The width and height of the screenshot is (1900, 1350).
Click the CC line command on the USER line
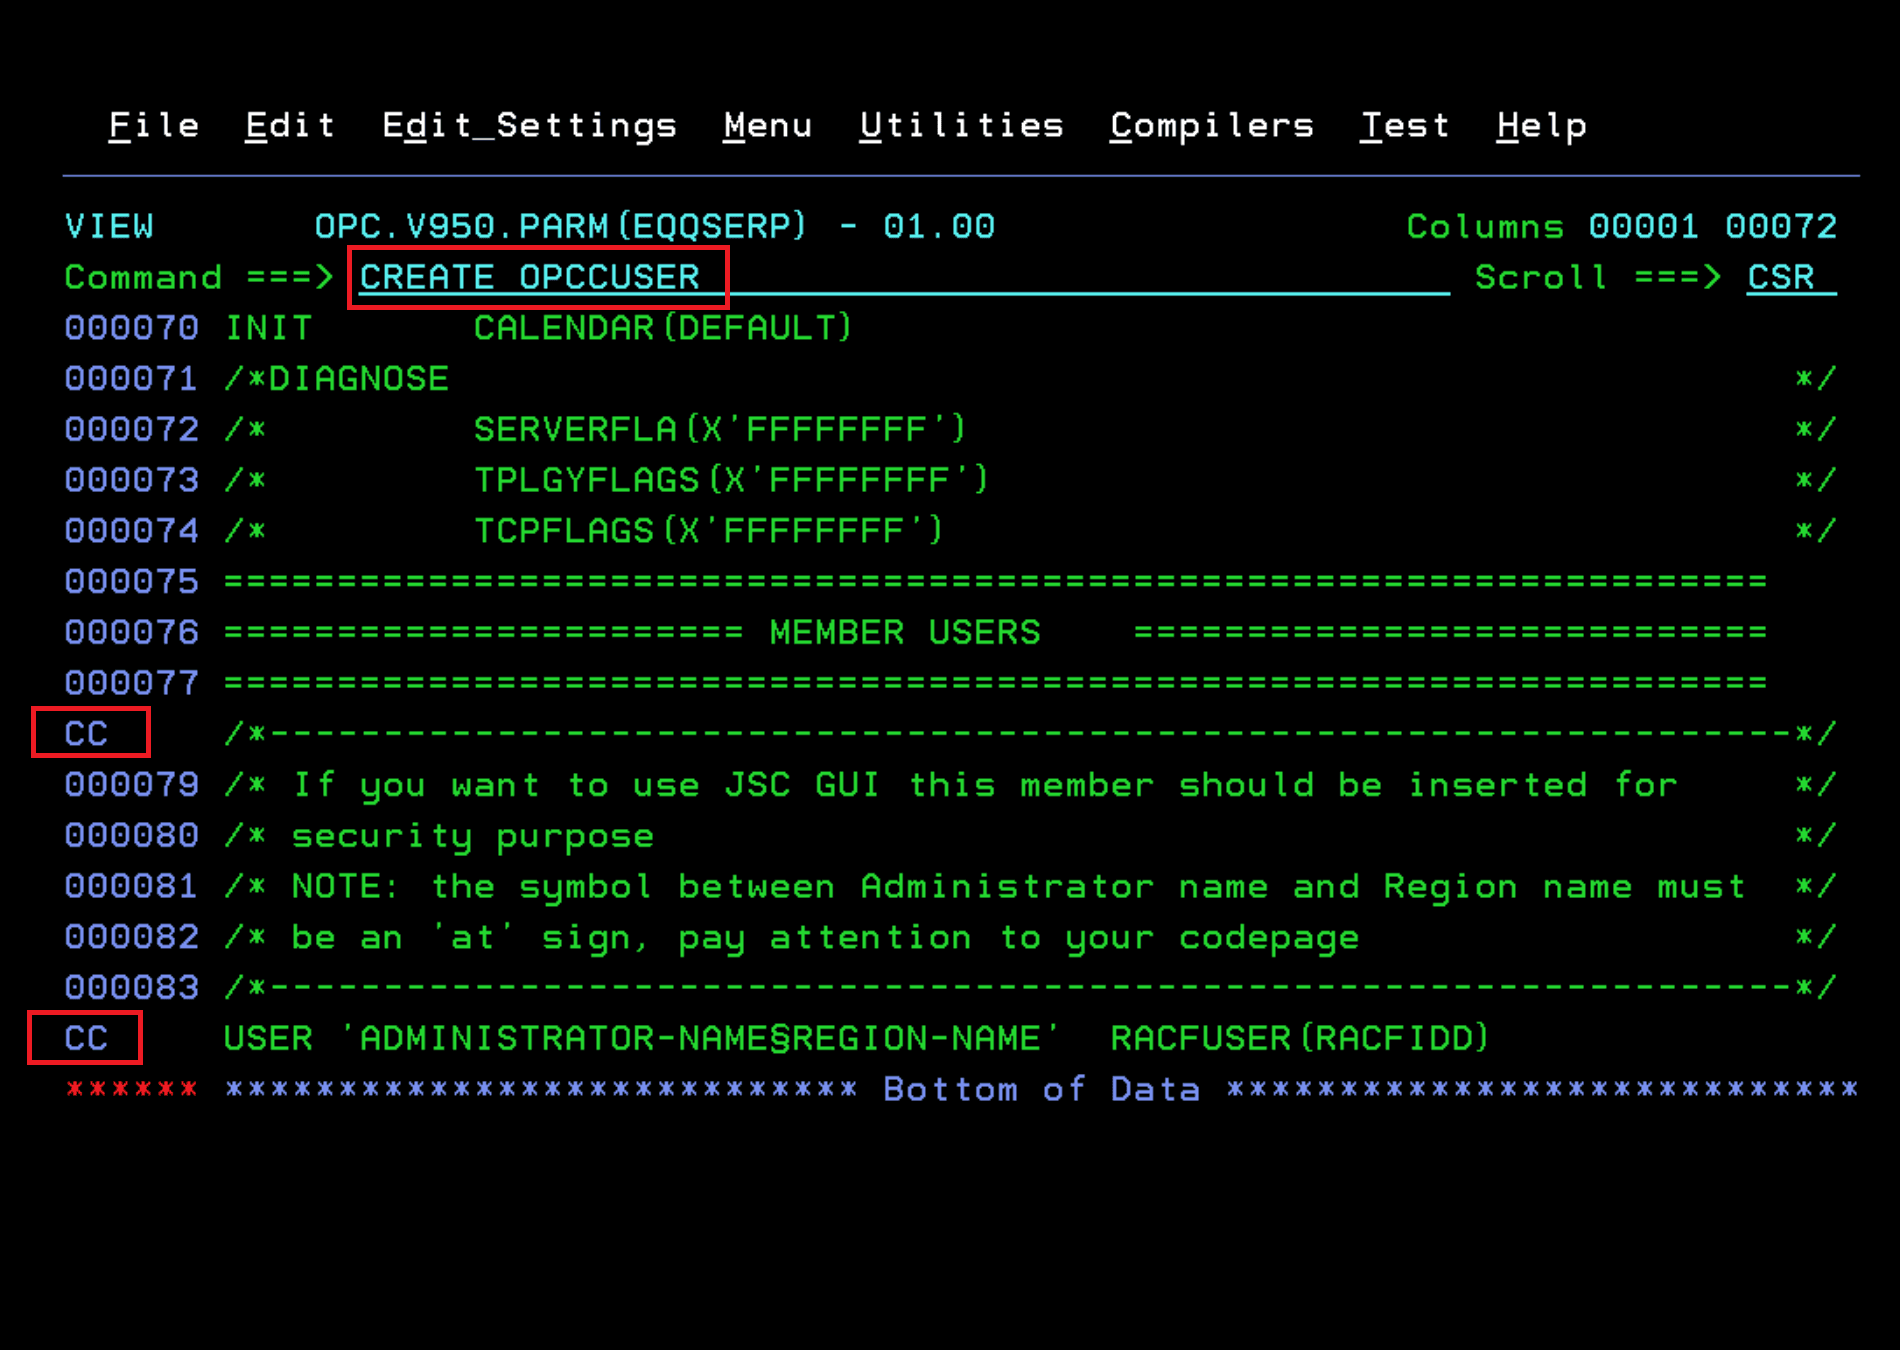[x=87, y=1039]
